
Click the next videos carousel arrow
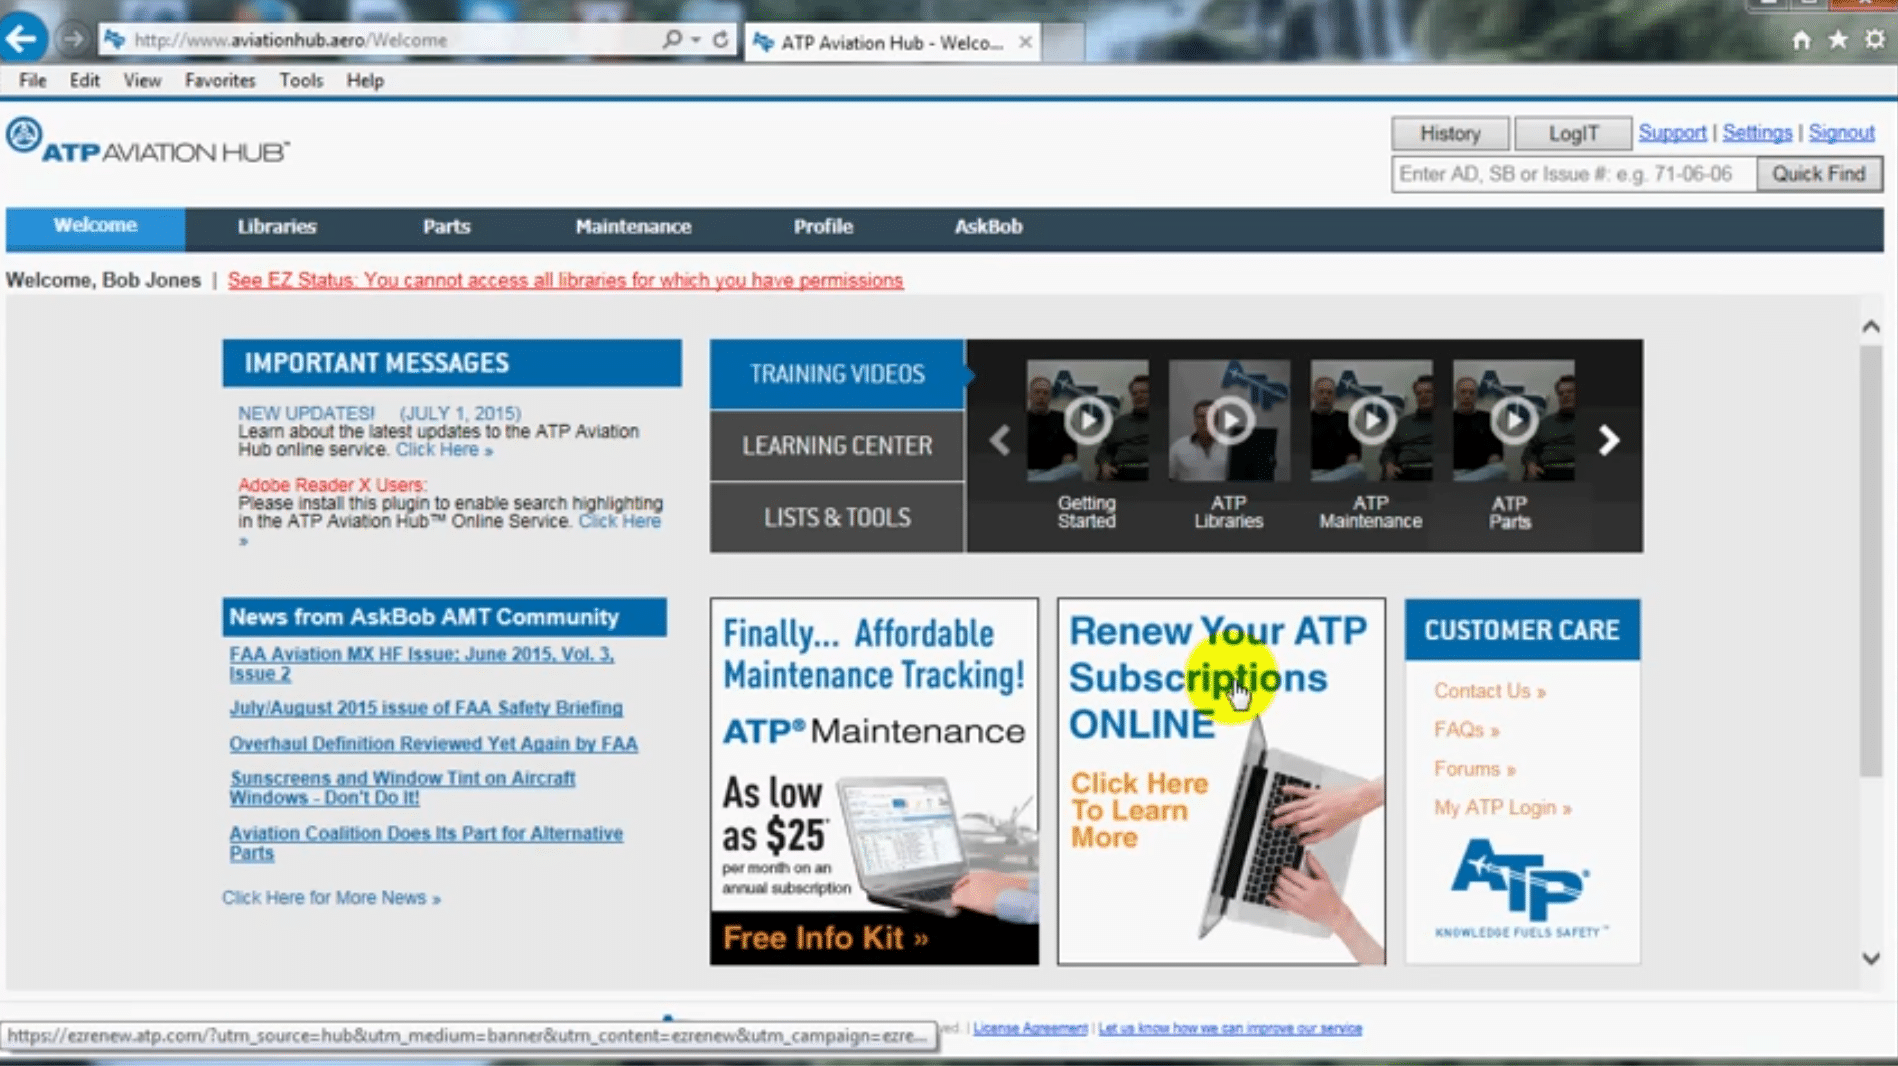[1608, 440]
